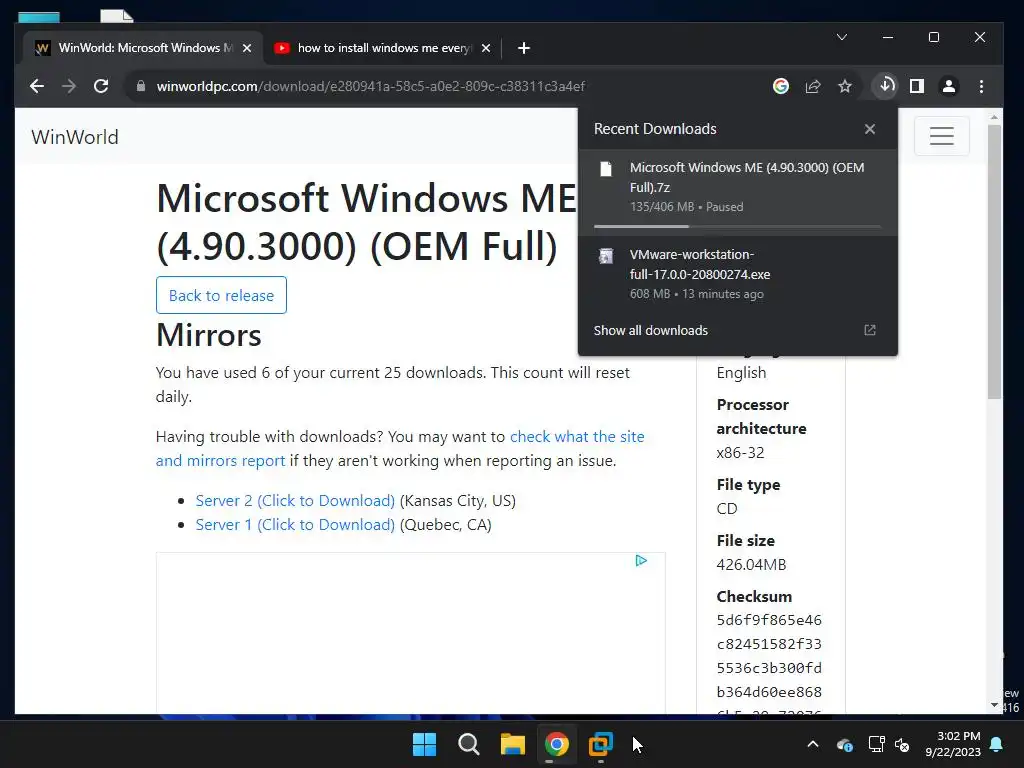
Task: Open the tab search dropdown chevron
Action: (842, 37)
